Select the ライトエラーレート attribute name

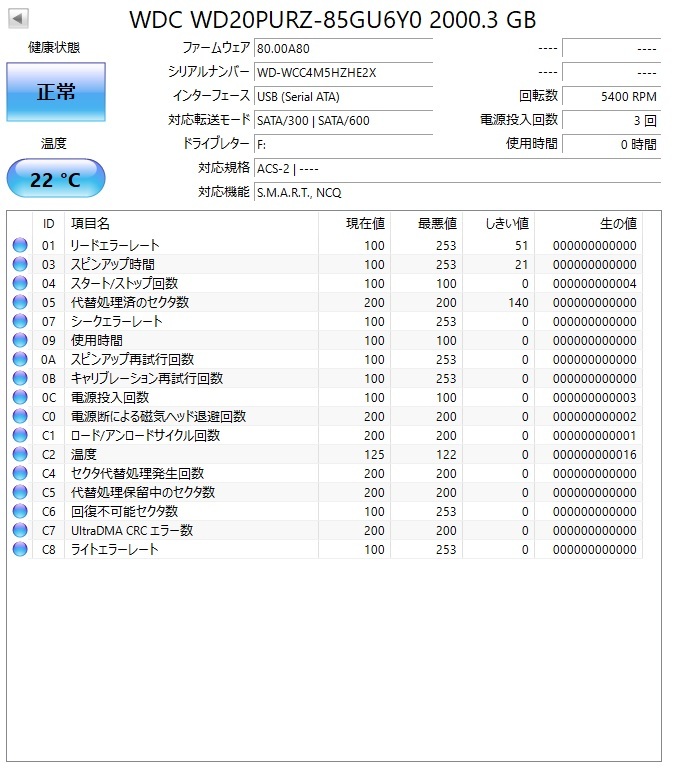pos(114,549)
